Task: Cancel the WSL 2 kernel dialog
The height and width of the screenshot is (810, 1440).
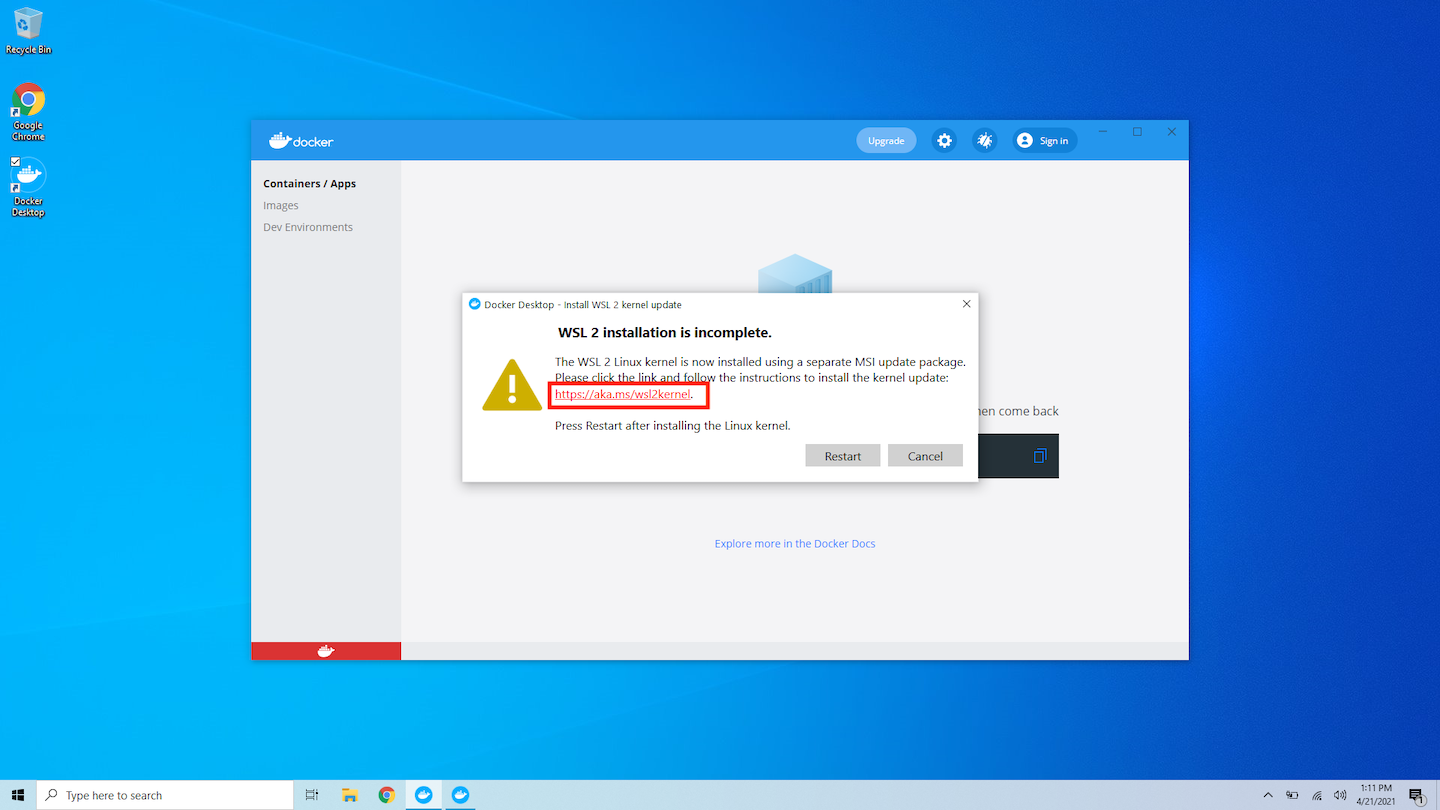Action: [925, 456]
